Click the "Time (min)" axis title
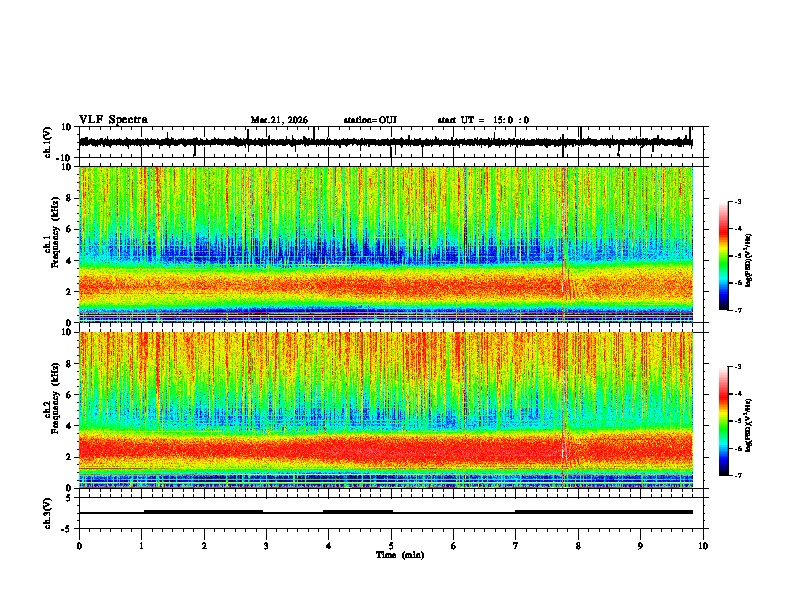This screenshot has height=612, width=792. 400,555
